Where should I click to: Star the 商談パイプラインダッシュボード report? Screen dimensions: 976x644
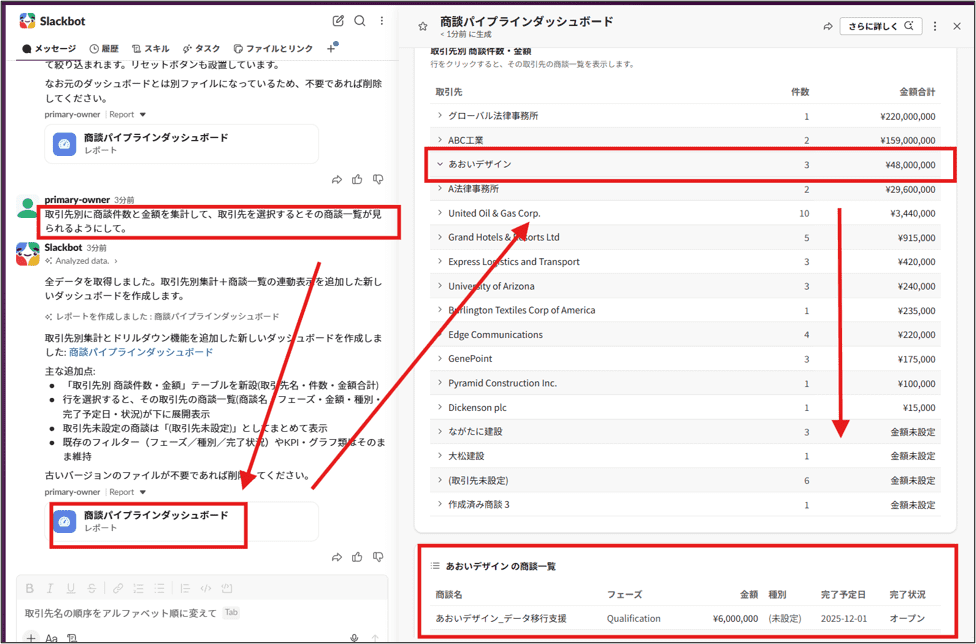click(x=423, y=26)
